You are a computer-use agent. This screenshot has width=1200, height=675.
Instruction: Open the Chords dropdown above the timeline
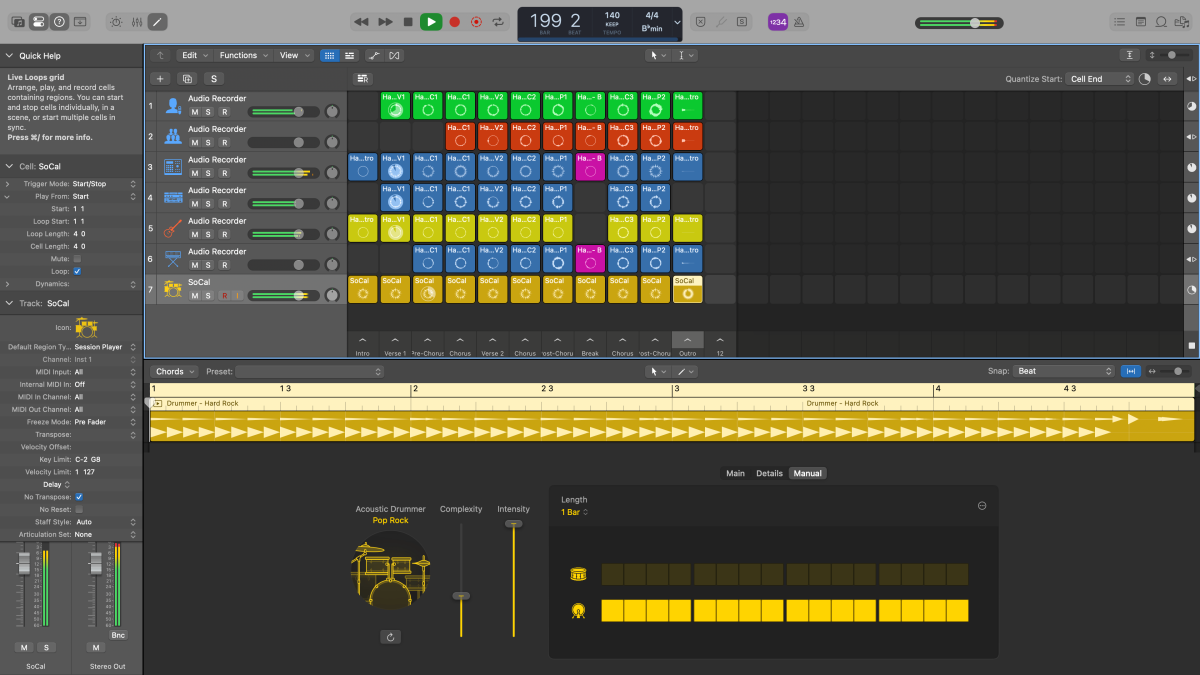coord(174,371)
